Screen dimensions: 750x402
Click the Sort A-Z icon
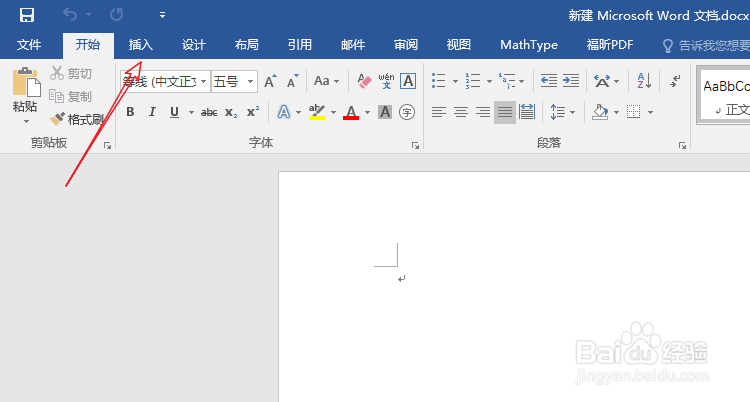pos(644,81)
